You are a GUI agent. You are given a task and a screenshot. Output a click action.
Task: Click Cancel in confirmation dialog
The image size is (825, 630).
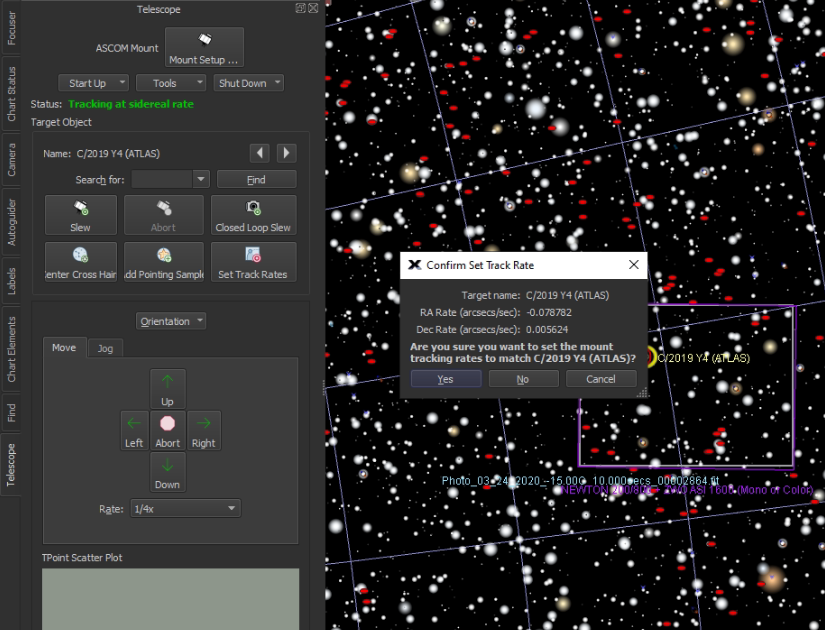(601, 379)
